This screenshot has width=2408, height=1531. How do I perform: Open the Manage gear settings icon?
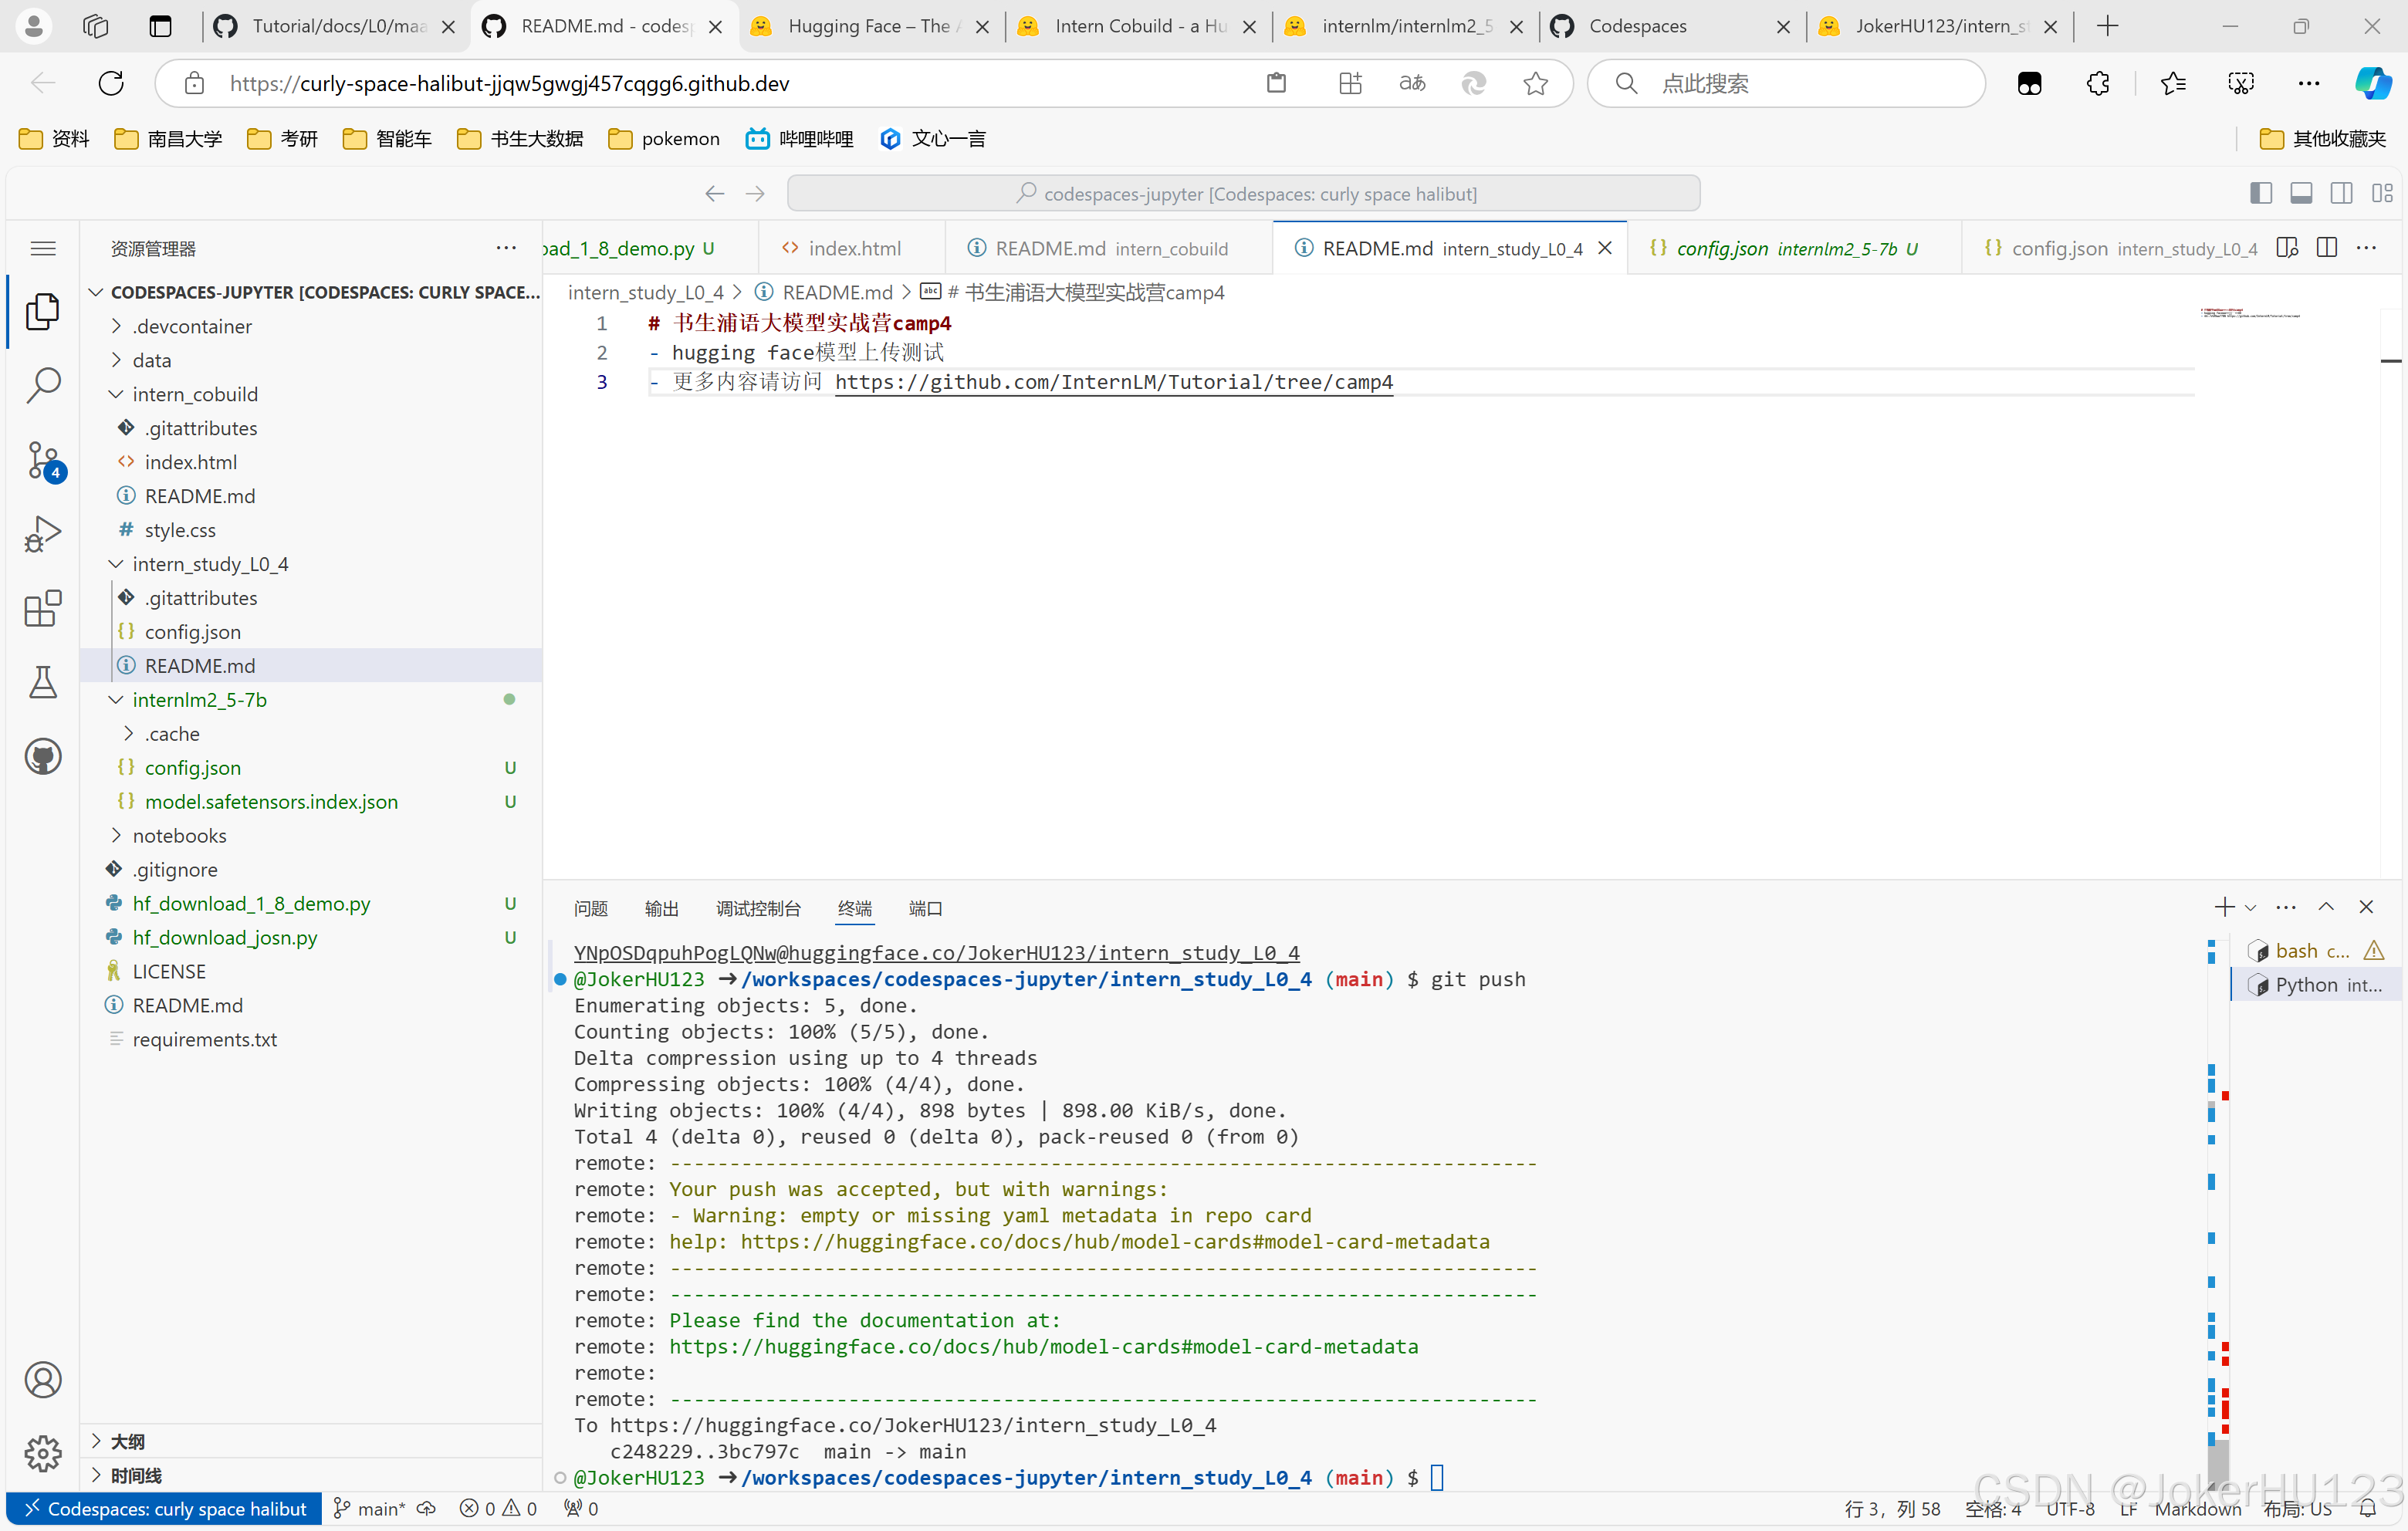tap(43, 1452)
